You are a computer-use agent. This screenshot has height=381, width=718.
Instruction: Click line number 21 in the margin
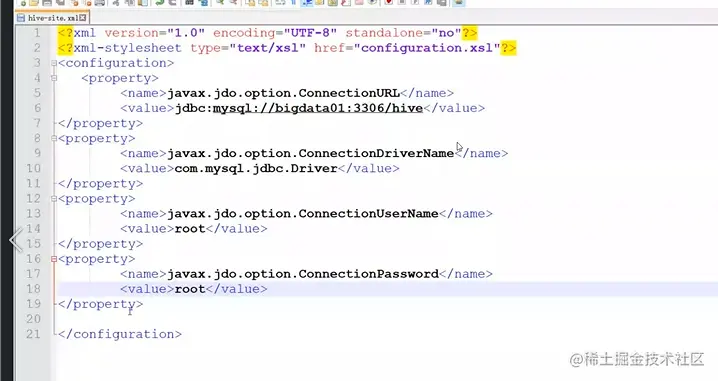(x=33, y=334)
